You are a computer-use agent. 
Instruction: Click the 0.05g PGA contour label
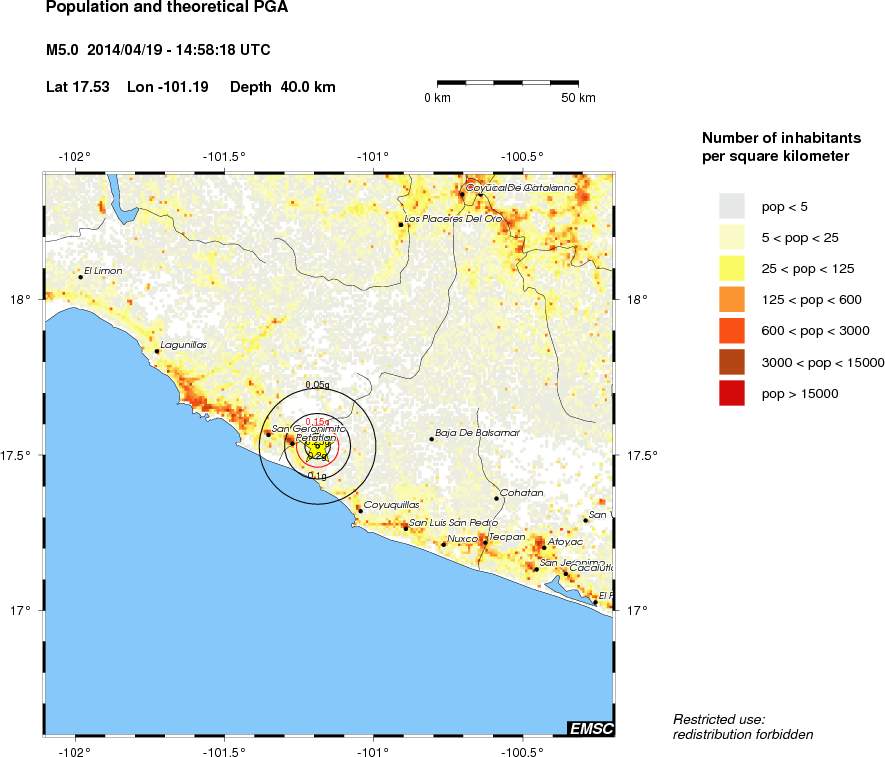click(x=317, y=385)
